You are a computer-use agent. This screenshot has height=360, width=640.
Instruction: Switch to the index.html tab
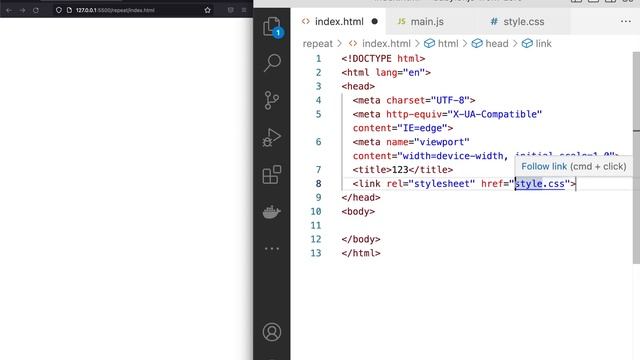339,22
